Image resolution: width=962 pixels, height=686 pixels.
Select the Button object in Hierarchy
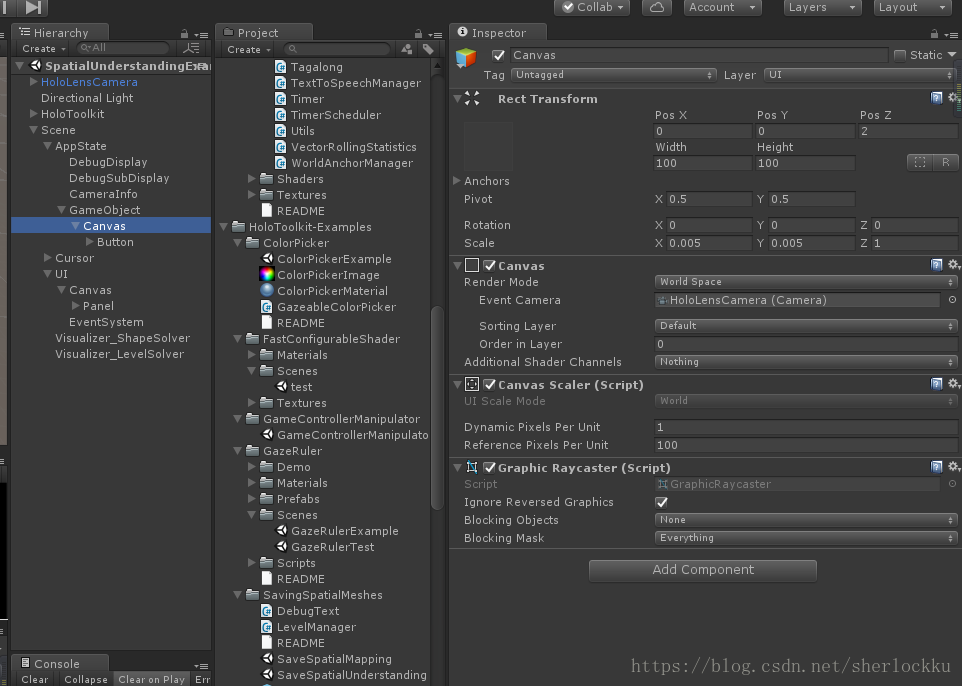click(x=115, y=242)
